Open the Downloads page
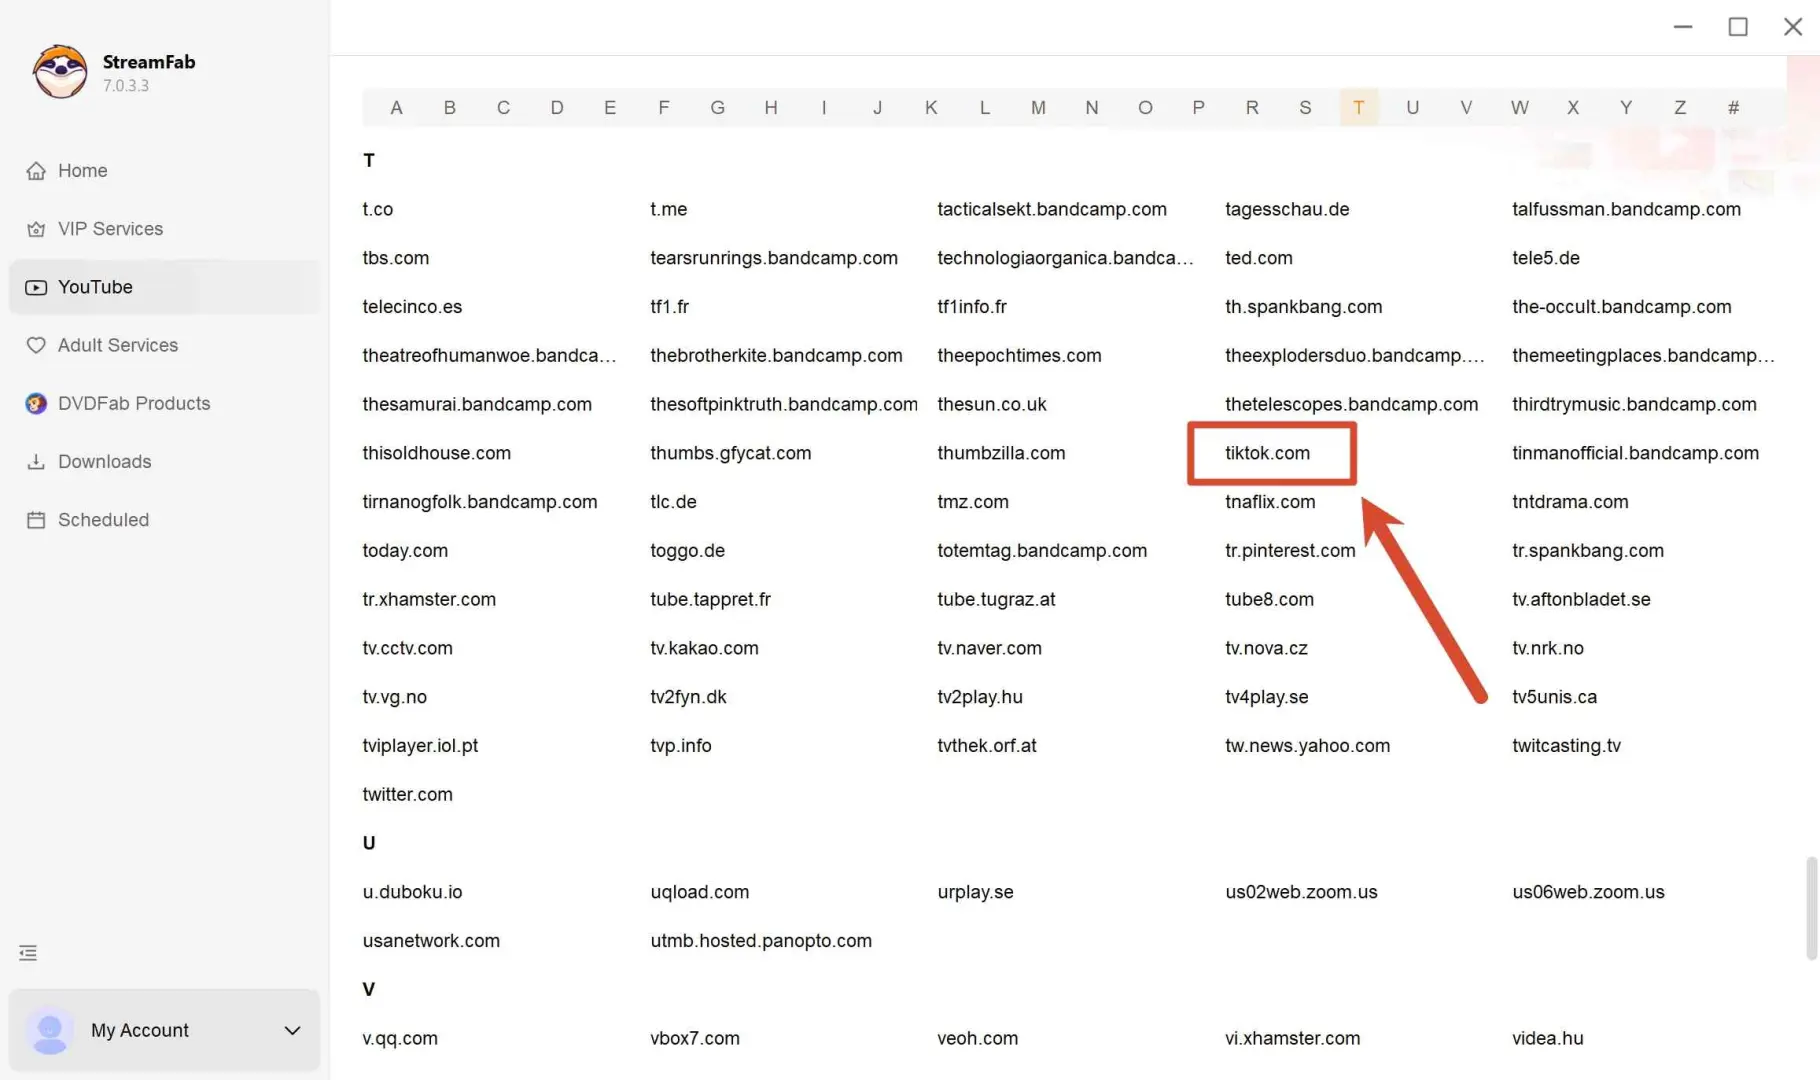This screenshot has width=1820, height=1080. click(x=164, y=462)
